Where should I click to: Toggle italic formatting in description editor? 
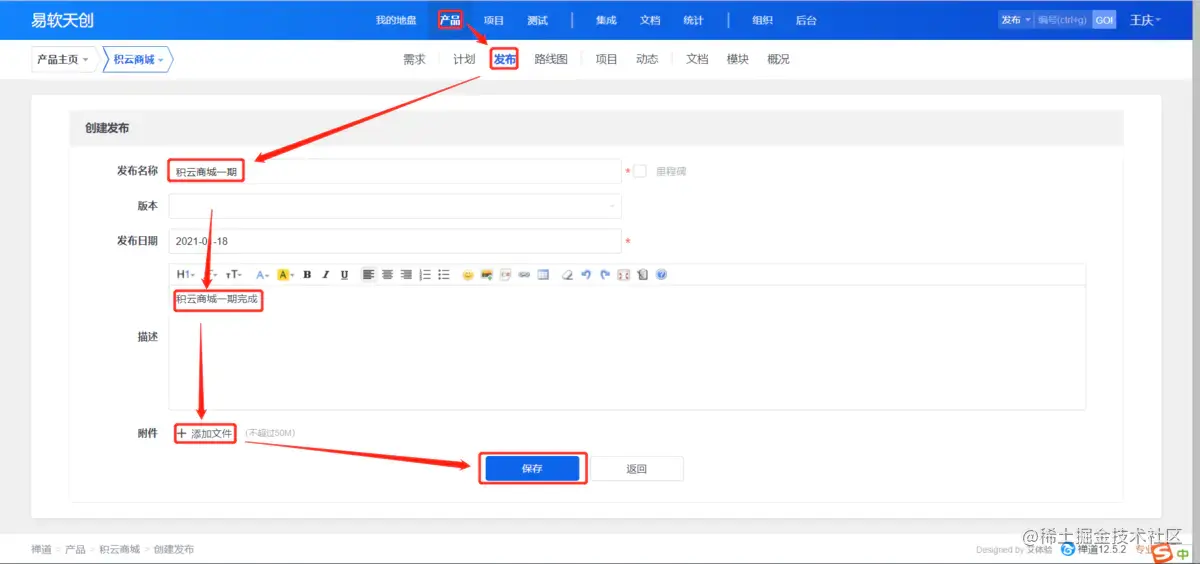coord(326,274)
